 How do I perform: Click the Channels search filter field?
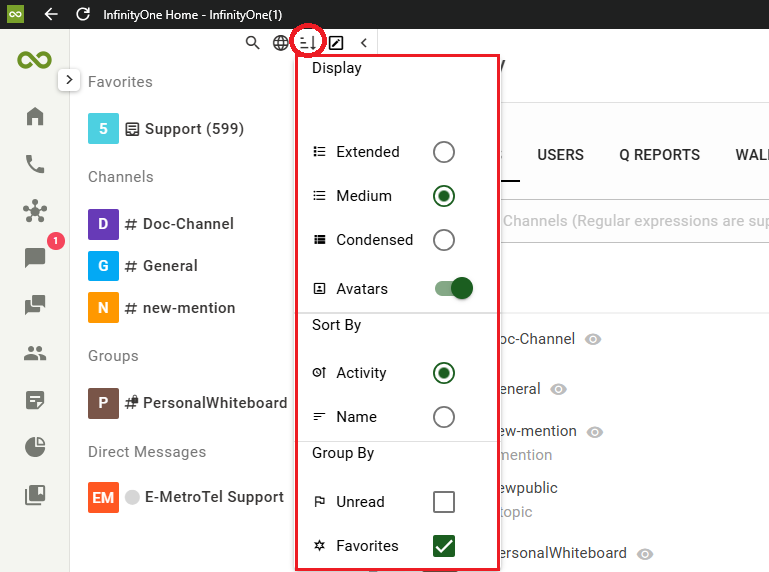click(634, 221)
